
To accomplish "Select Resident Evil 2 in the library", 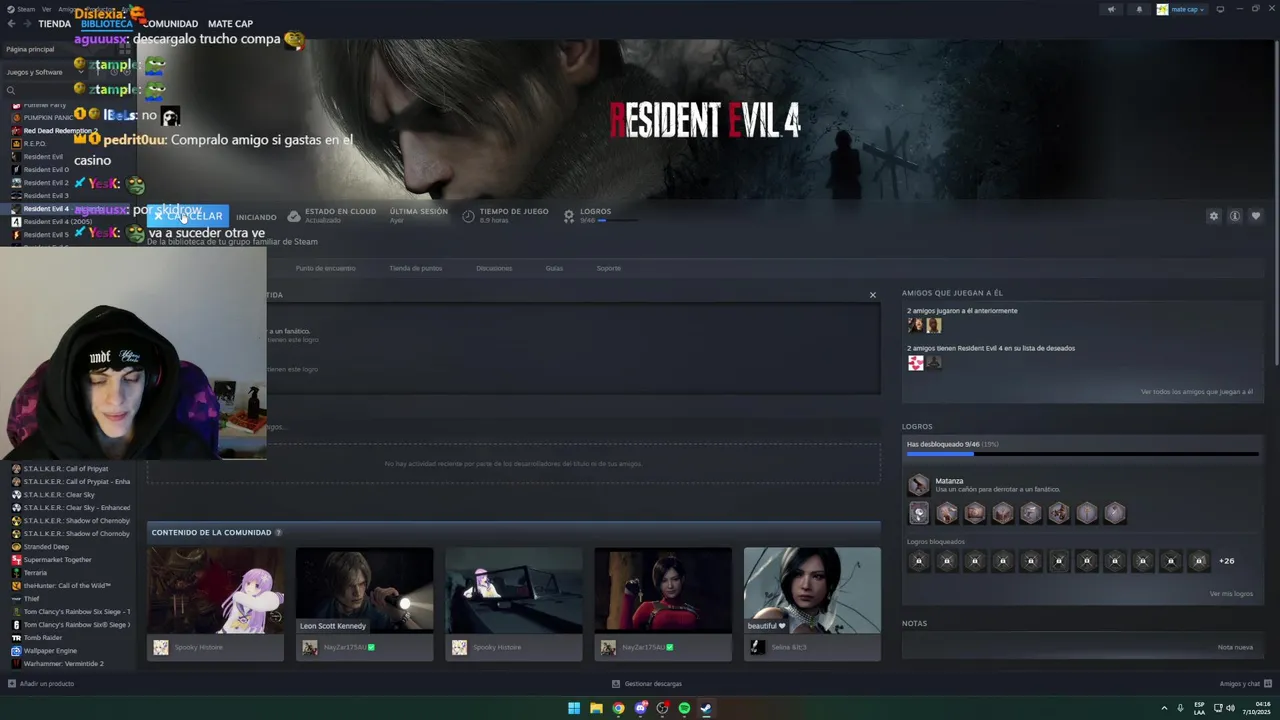I will pyautogui.click(x=46, y=183).
